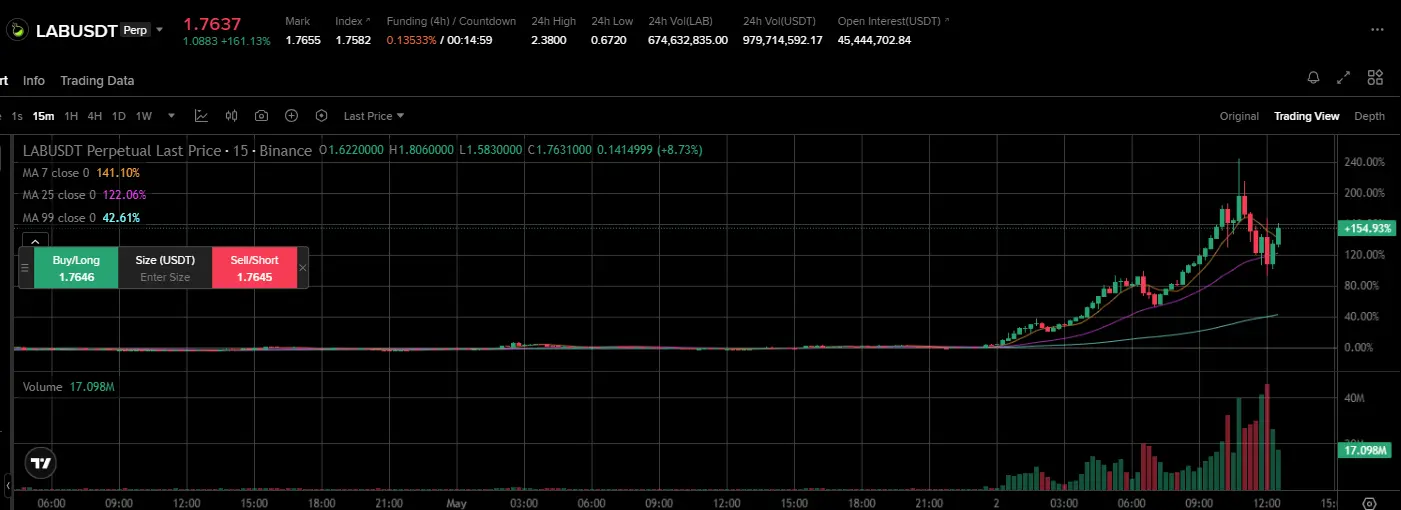Switch to Depth chart view
Image resolution: width=1401 pixels, height=510 pixels.
click(1370, 116)
